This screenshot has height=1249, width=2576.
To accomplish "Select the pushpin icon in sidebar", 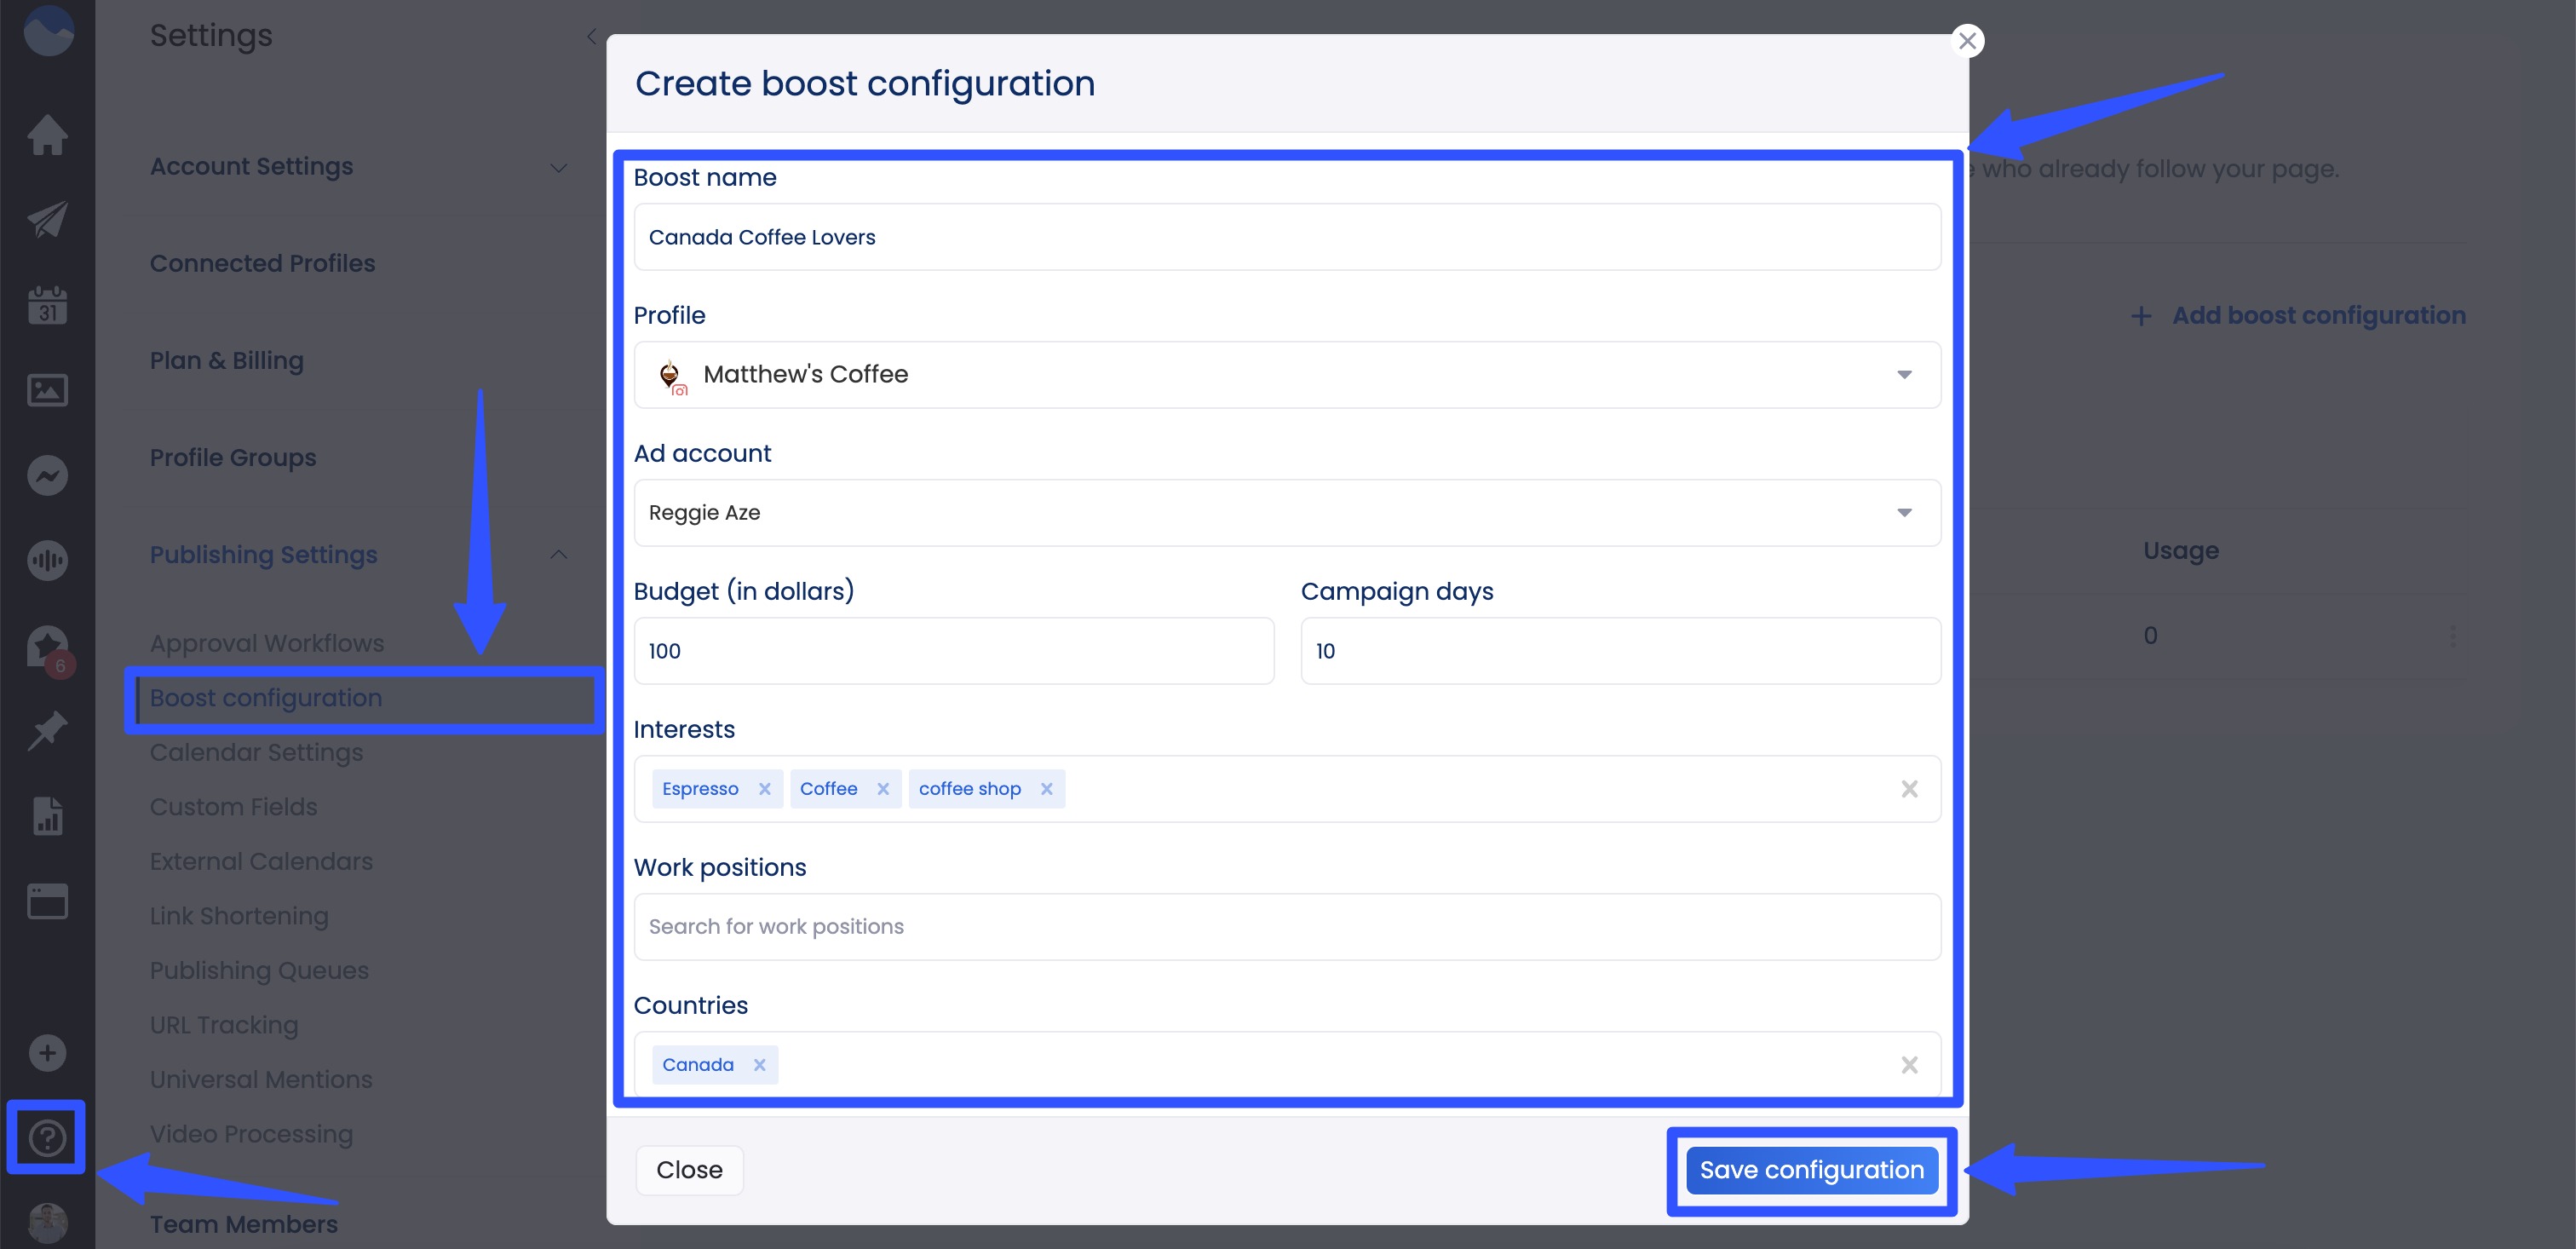I will point(47,731).
